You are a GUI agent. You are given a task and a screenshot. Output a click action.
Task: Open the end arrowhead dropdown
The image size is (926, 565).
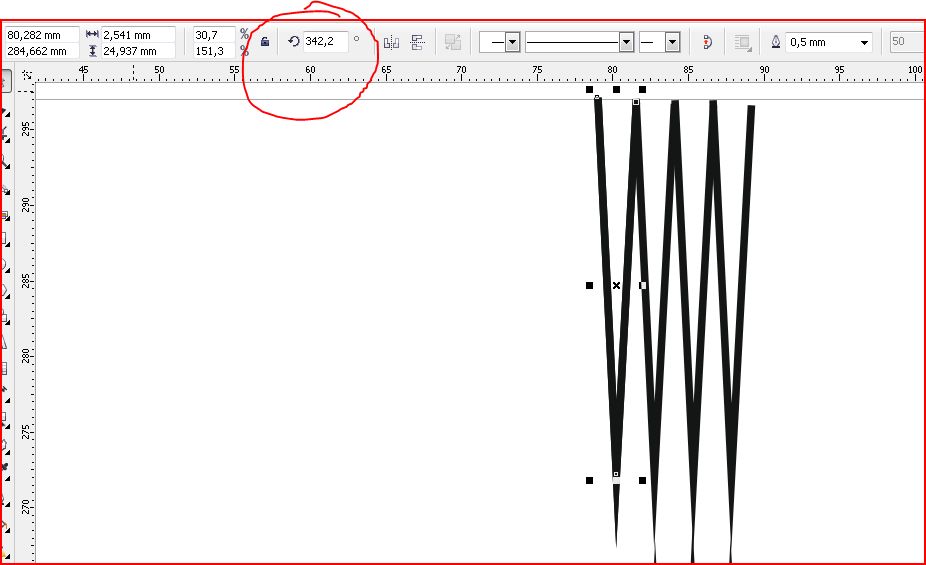pyautogui.click(x=672, y=42)
